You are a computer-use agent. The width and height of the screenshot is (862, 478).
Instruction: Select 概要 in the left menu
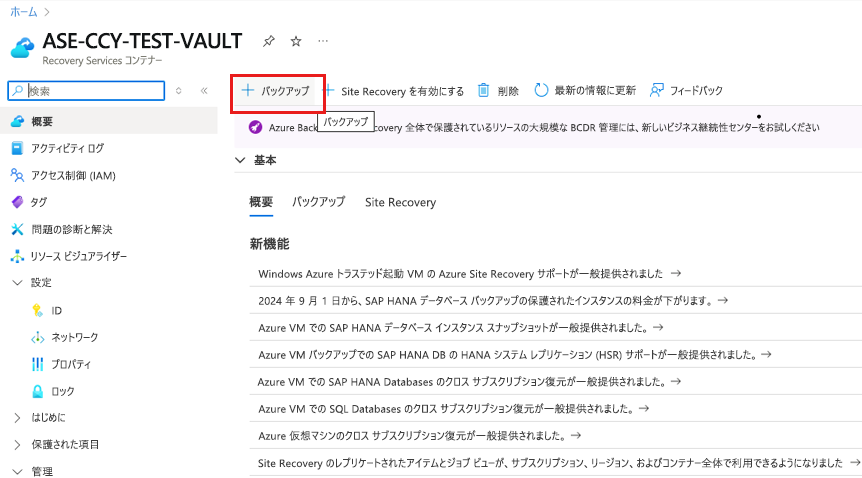click(109, 122)
